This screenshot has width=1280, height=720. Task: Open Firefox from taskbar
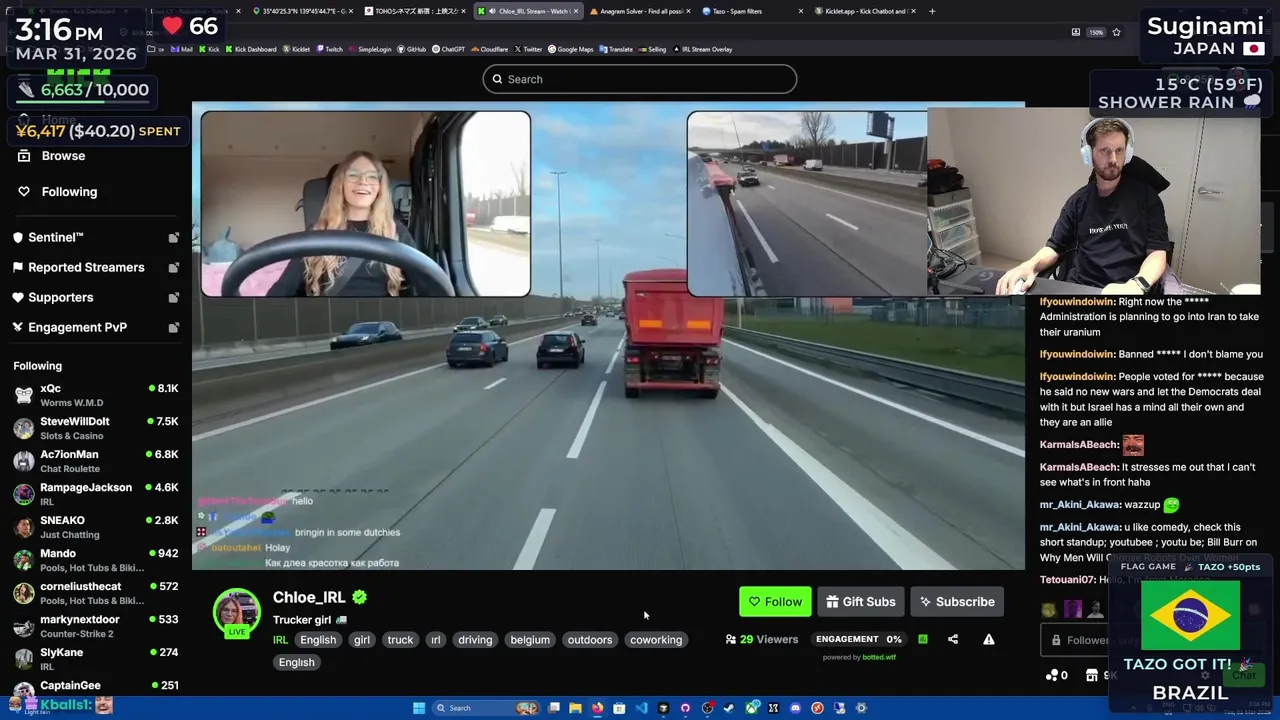pyautogui.click(x=597, y=708)
